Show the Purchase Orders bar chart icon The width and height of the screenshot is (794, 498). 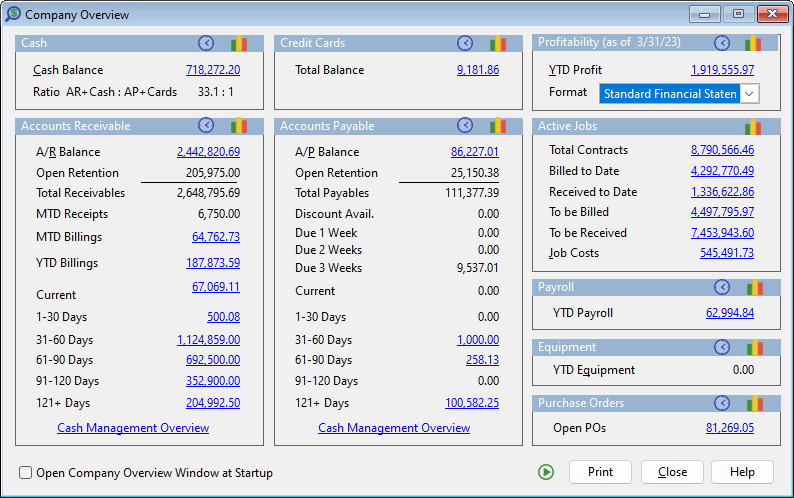tap(755, 403)
